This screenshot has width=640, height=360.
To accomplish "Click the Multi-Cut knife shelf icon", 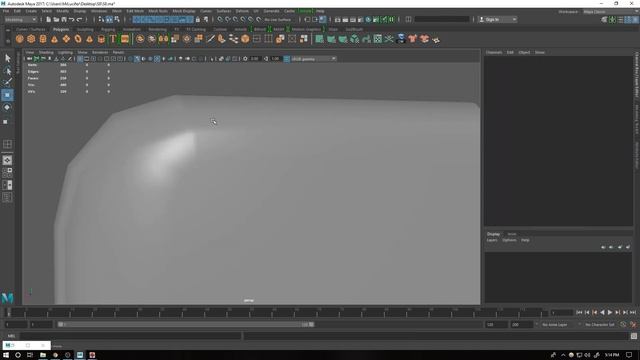I will point(210,39).
